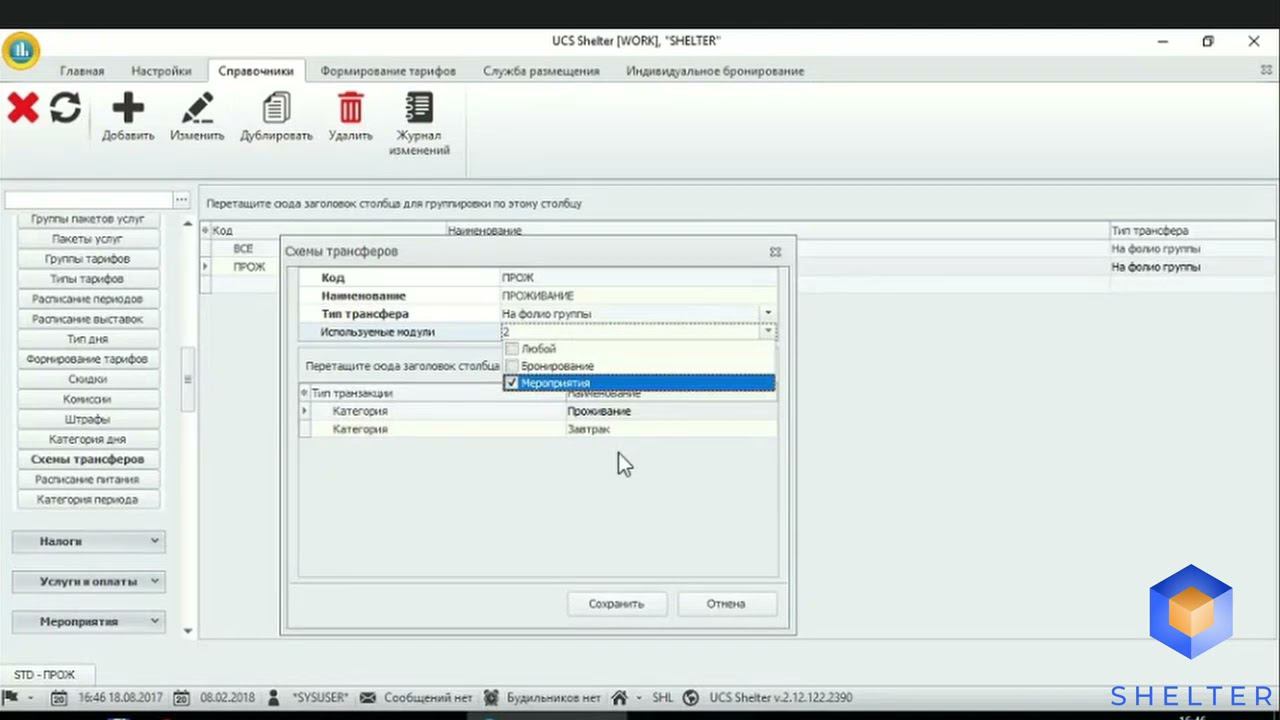Select Тип дня in sidebar
1280x720 pixels.
88,339
